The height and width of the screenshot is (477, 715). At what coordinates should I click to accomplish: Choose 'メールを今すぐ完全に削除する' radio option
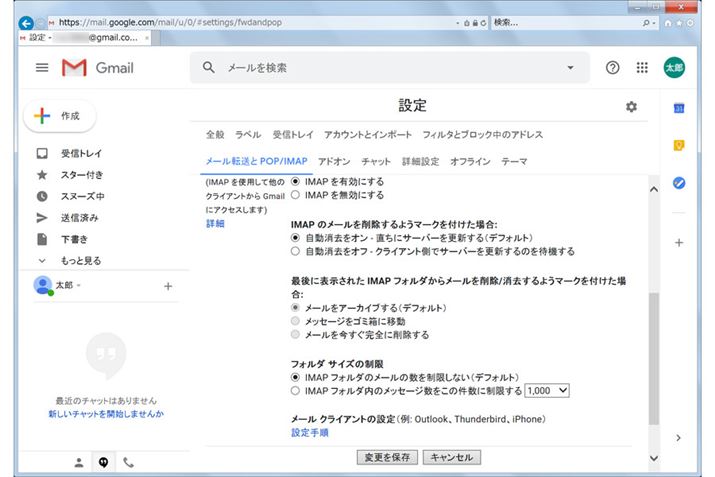pyautogui.click(x=295, y=335)
